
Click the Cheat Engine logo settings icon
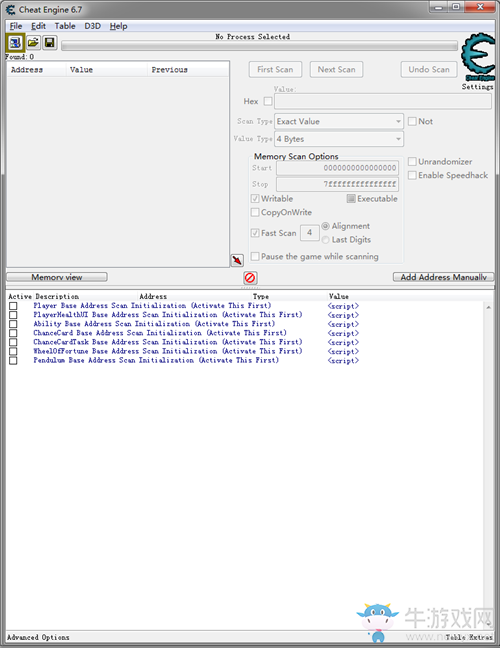(478, 58)
